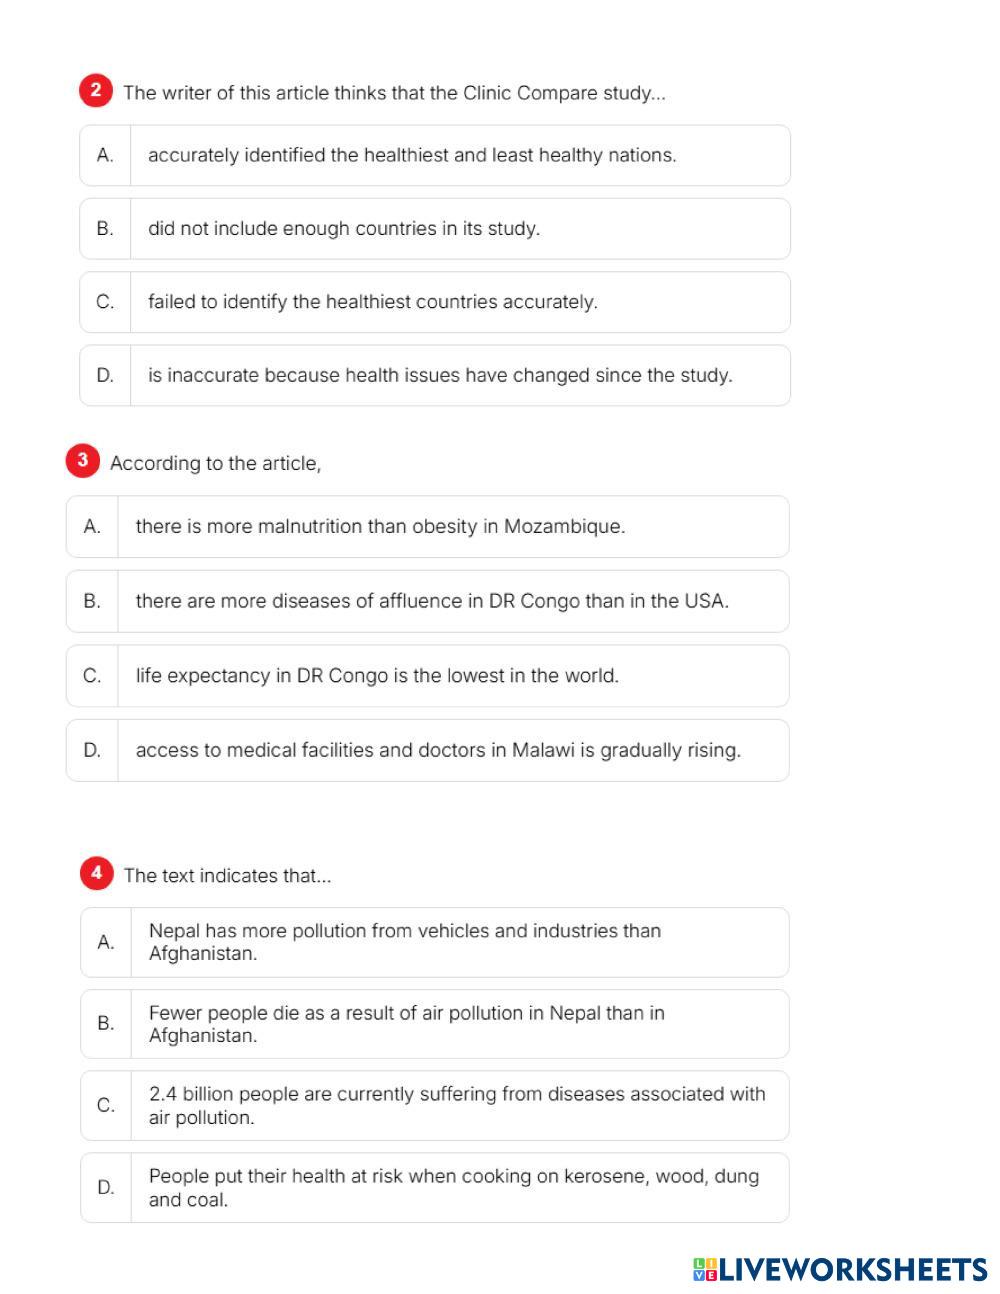Click the red question 2 number badge
Viewport: 1000px width, 1294px height.
point(96,91)
